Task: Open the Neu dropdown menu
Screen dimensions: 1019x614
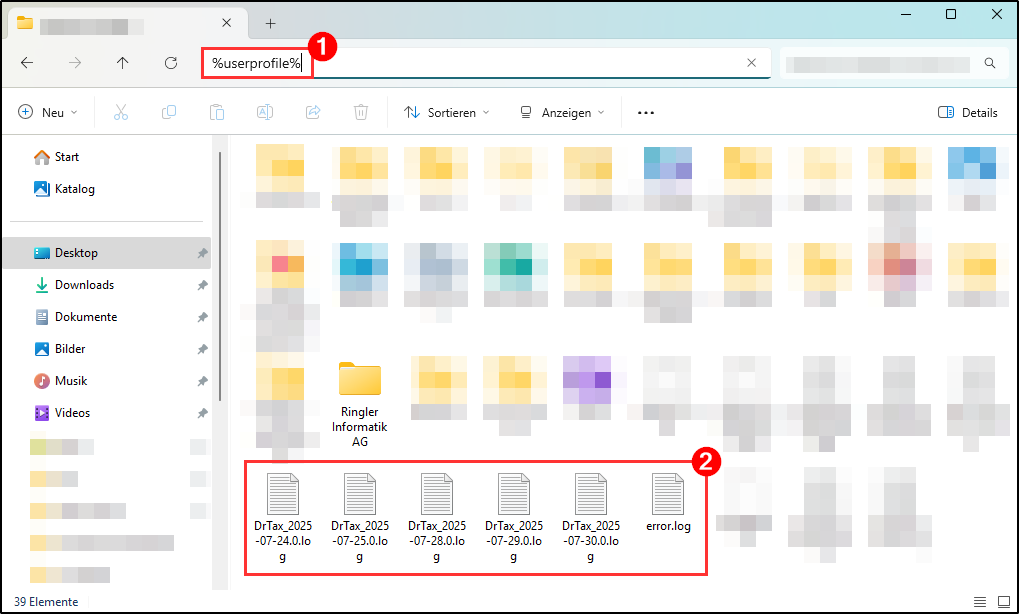Action: (x=48, y=113)
